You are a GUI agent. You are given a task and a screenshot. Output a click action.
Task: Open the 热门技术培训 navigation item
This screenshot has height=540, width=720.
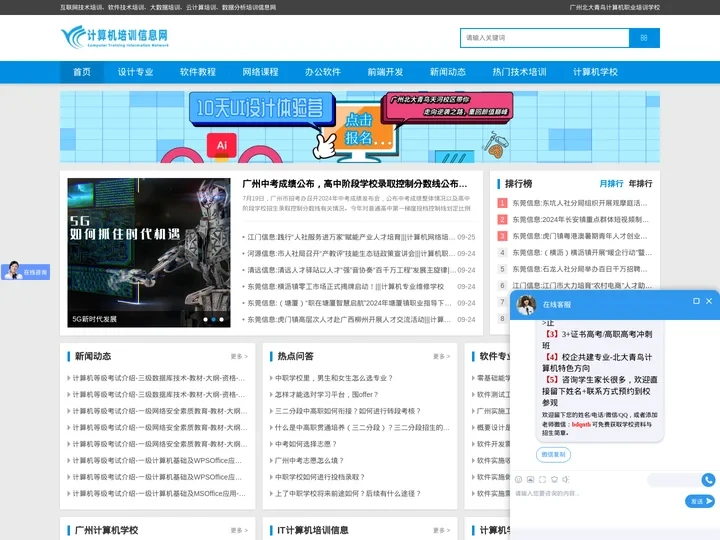click(x=519, y=72)
